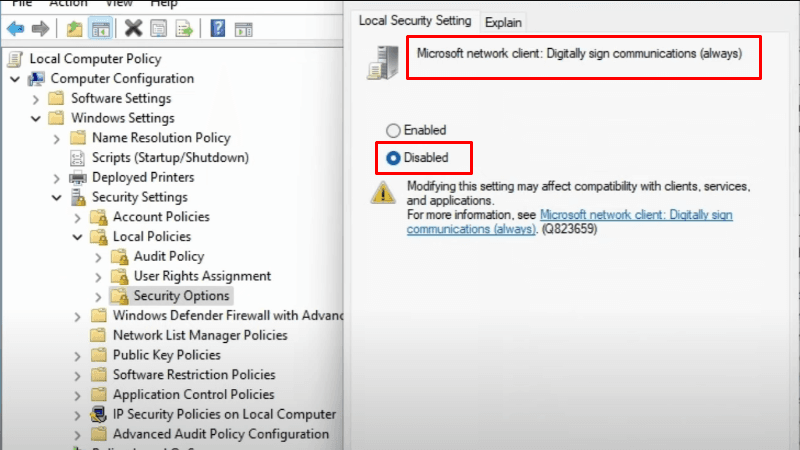The width and height of the screenshot is (800, 450).
Task: Select User Rights Assignment tree item
Action: tap(202, 276)
